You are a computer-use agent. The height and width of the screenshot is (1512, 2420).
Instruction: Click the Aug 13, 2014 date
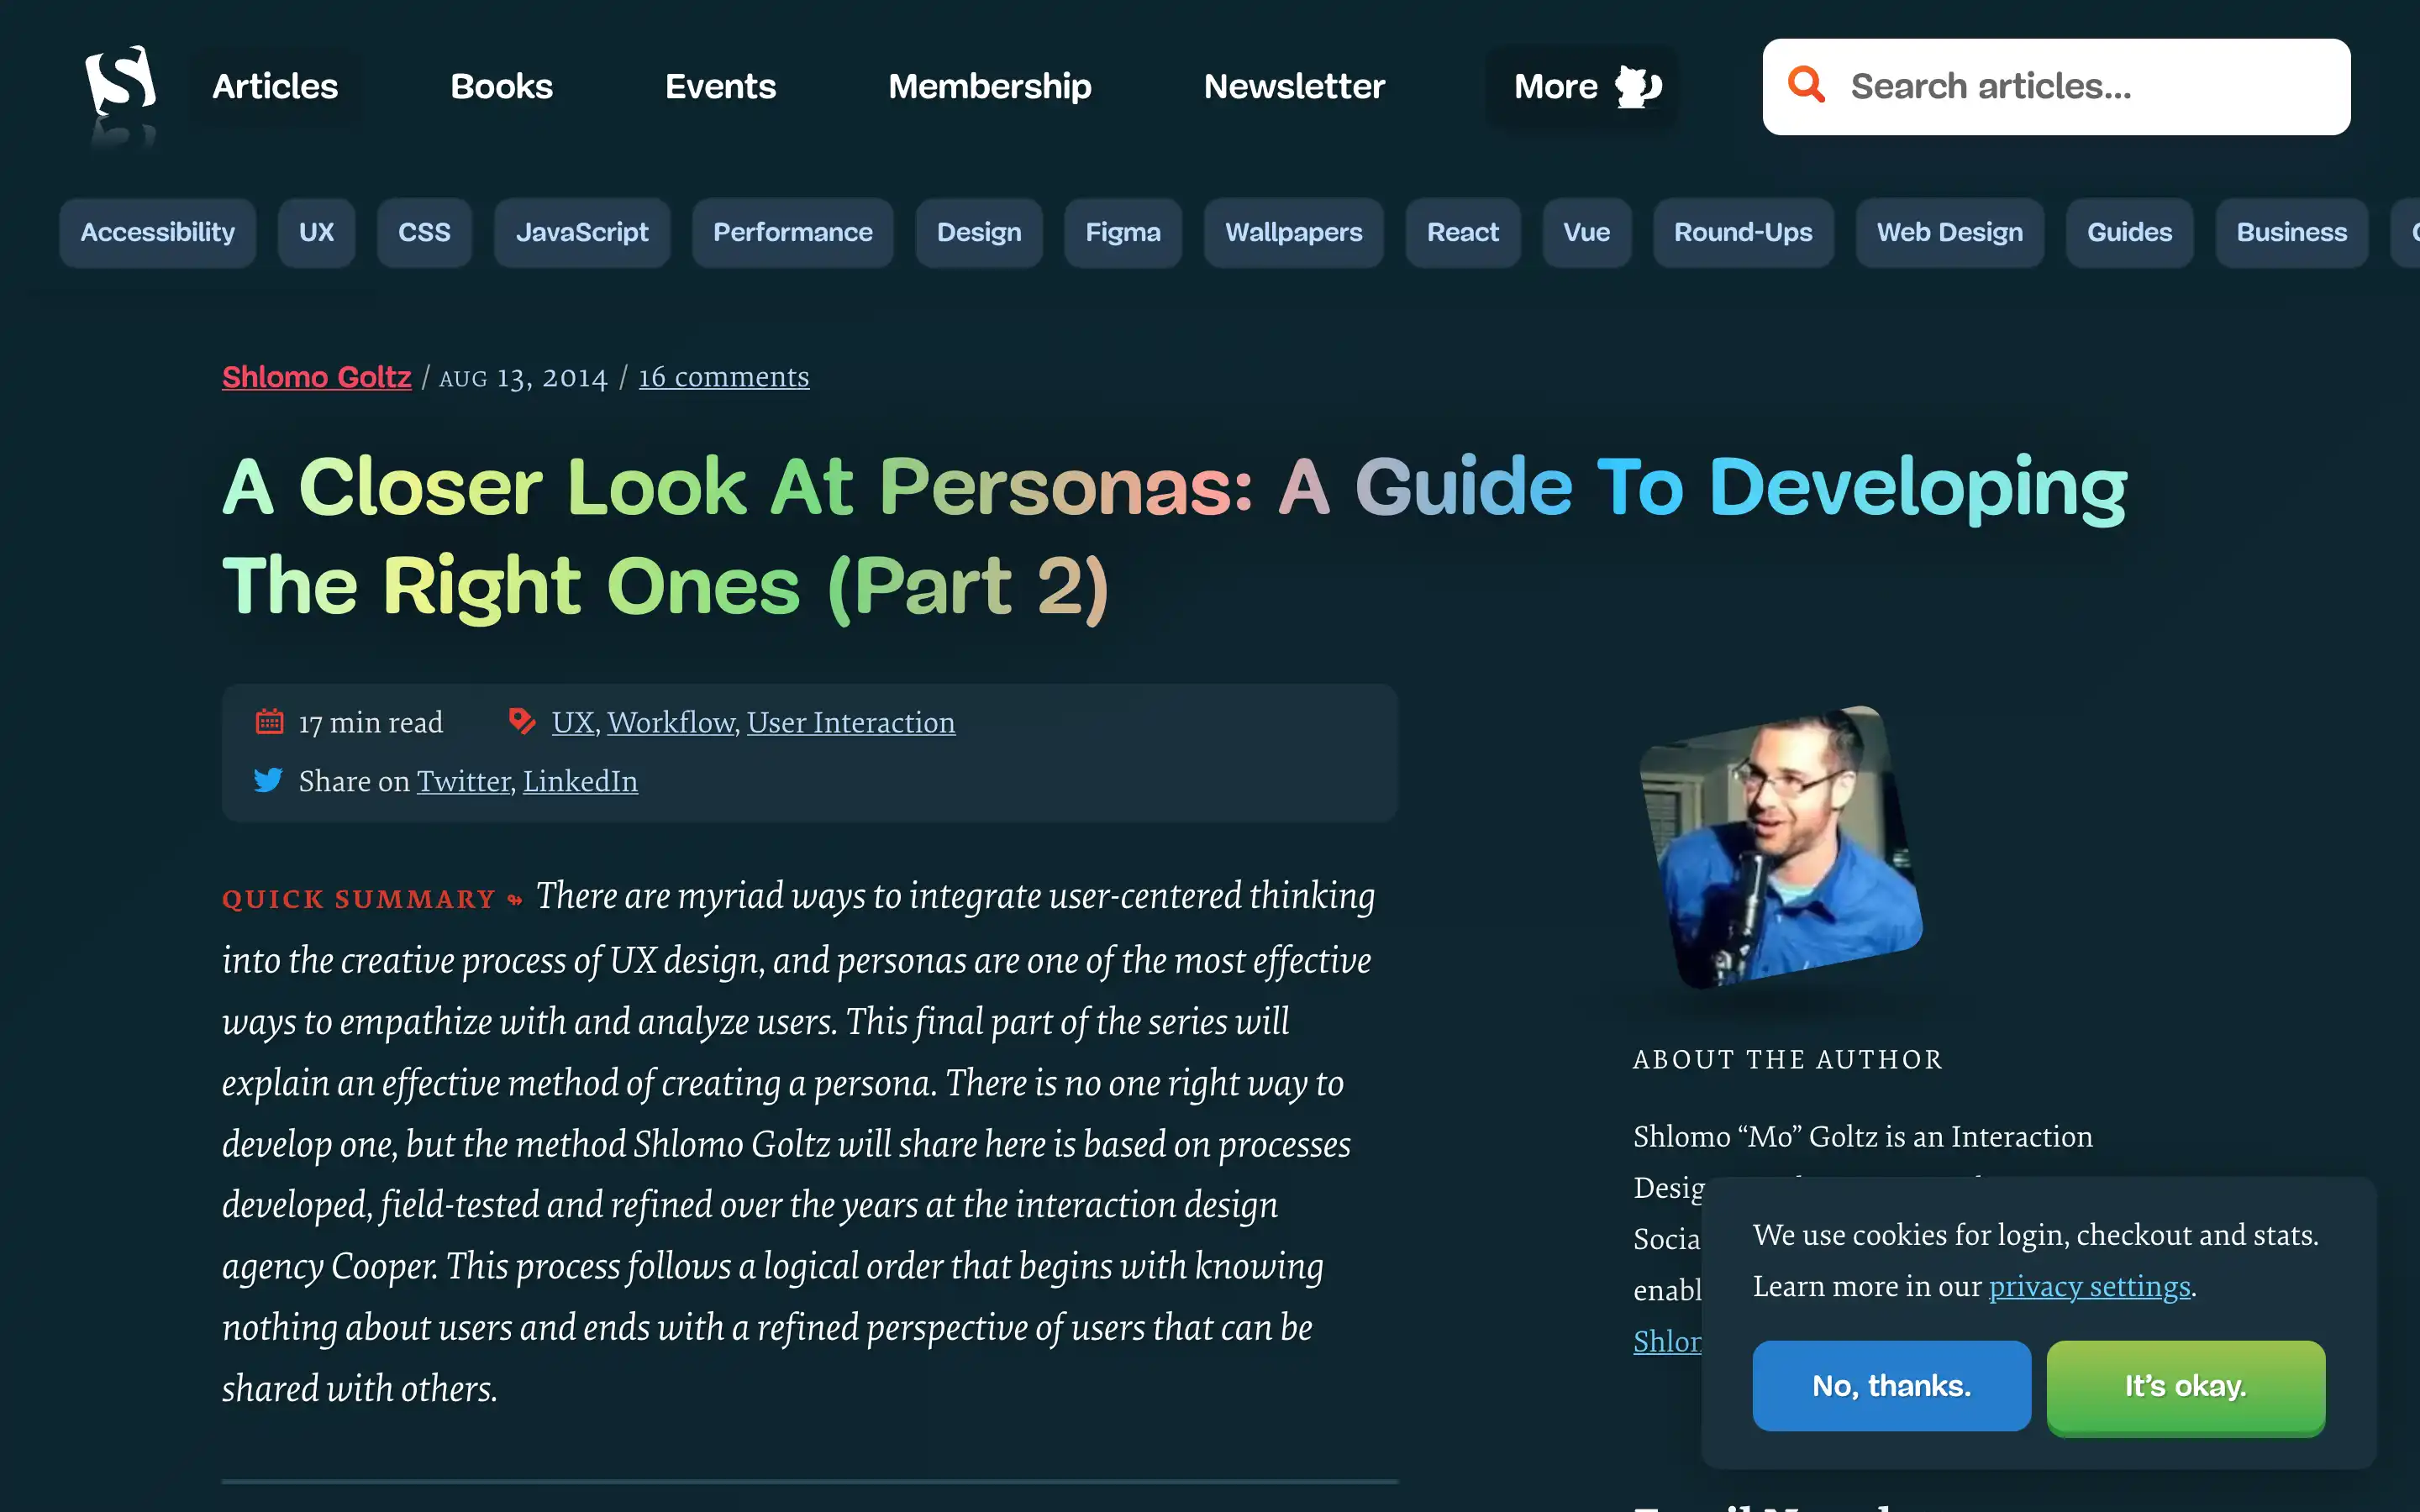pos(523,378)
